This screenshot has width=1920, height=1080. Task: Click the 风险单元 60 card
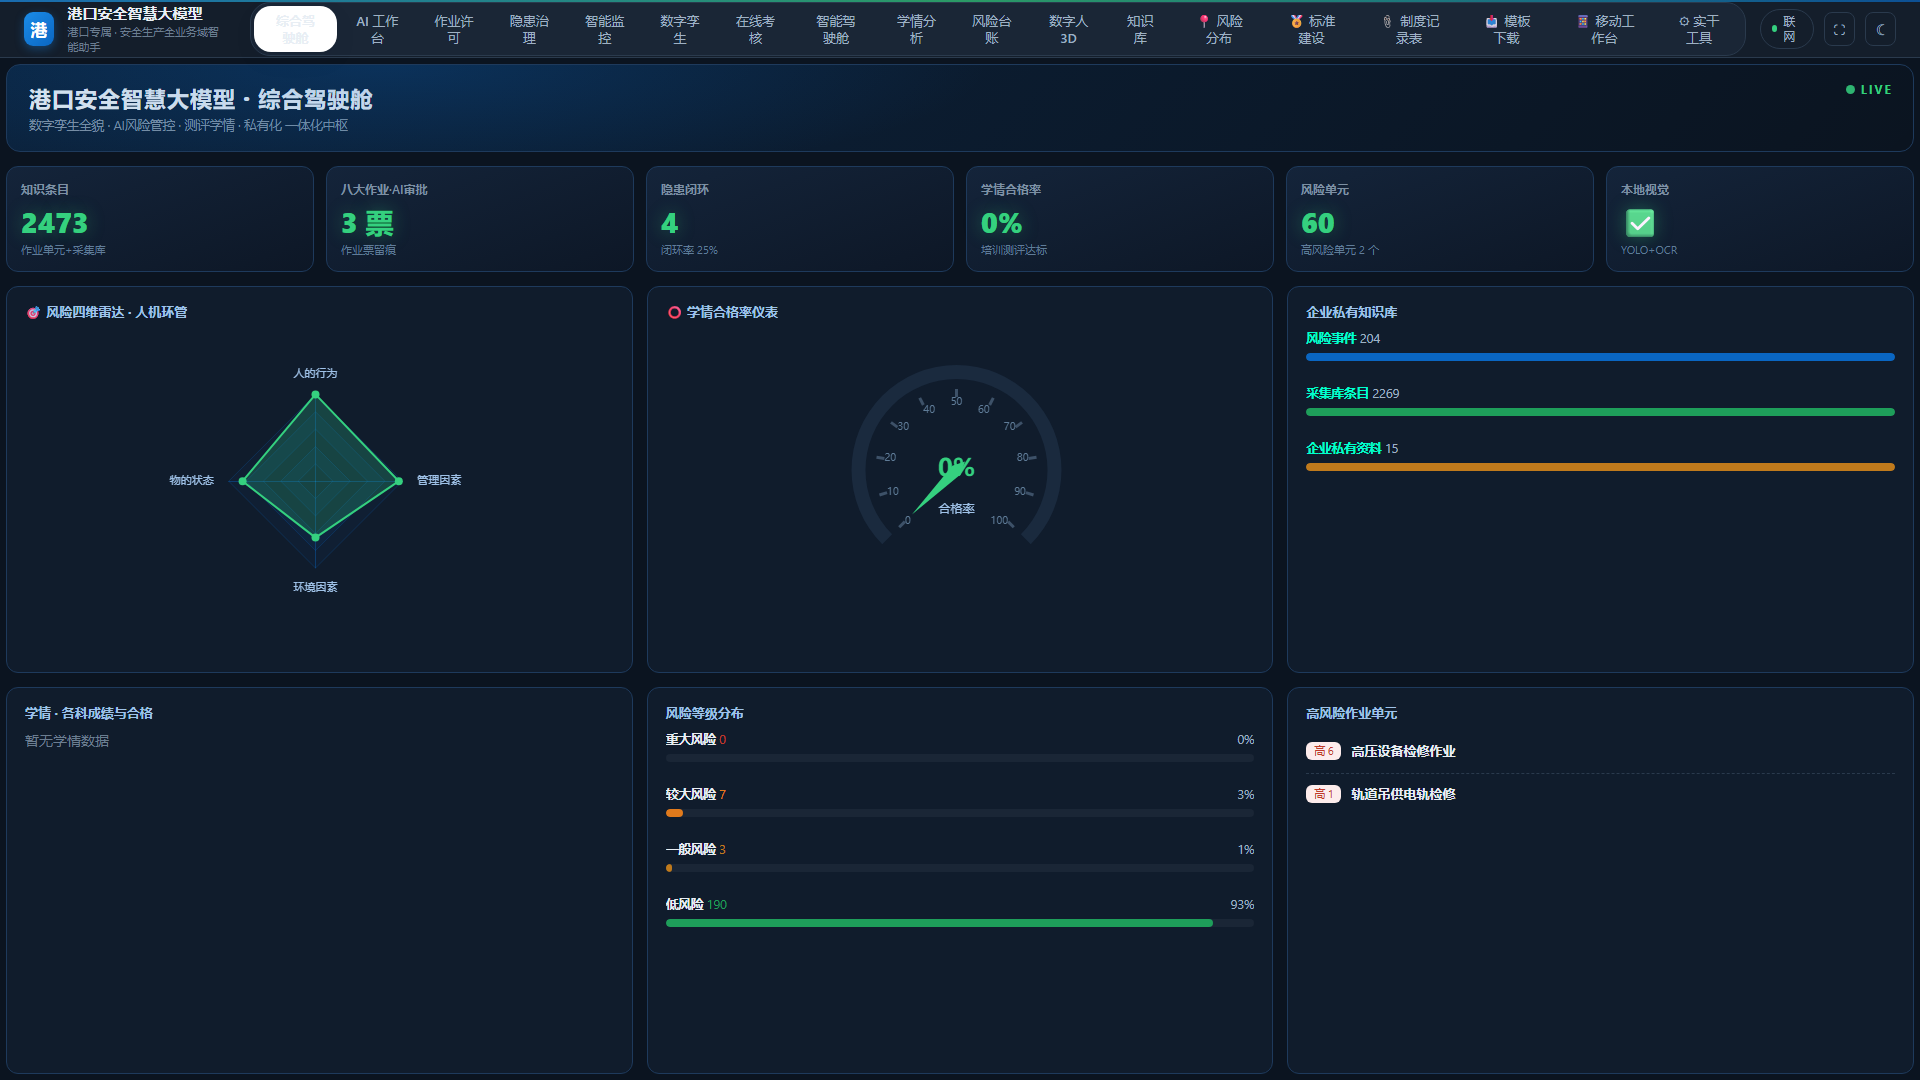(x=1440, y=219)
